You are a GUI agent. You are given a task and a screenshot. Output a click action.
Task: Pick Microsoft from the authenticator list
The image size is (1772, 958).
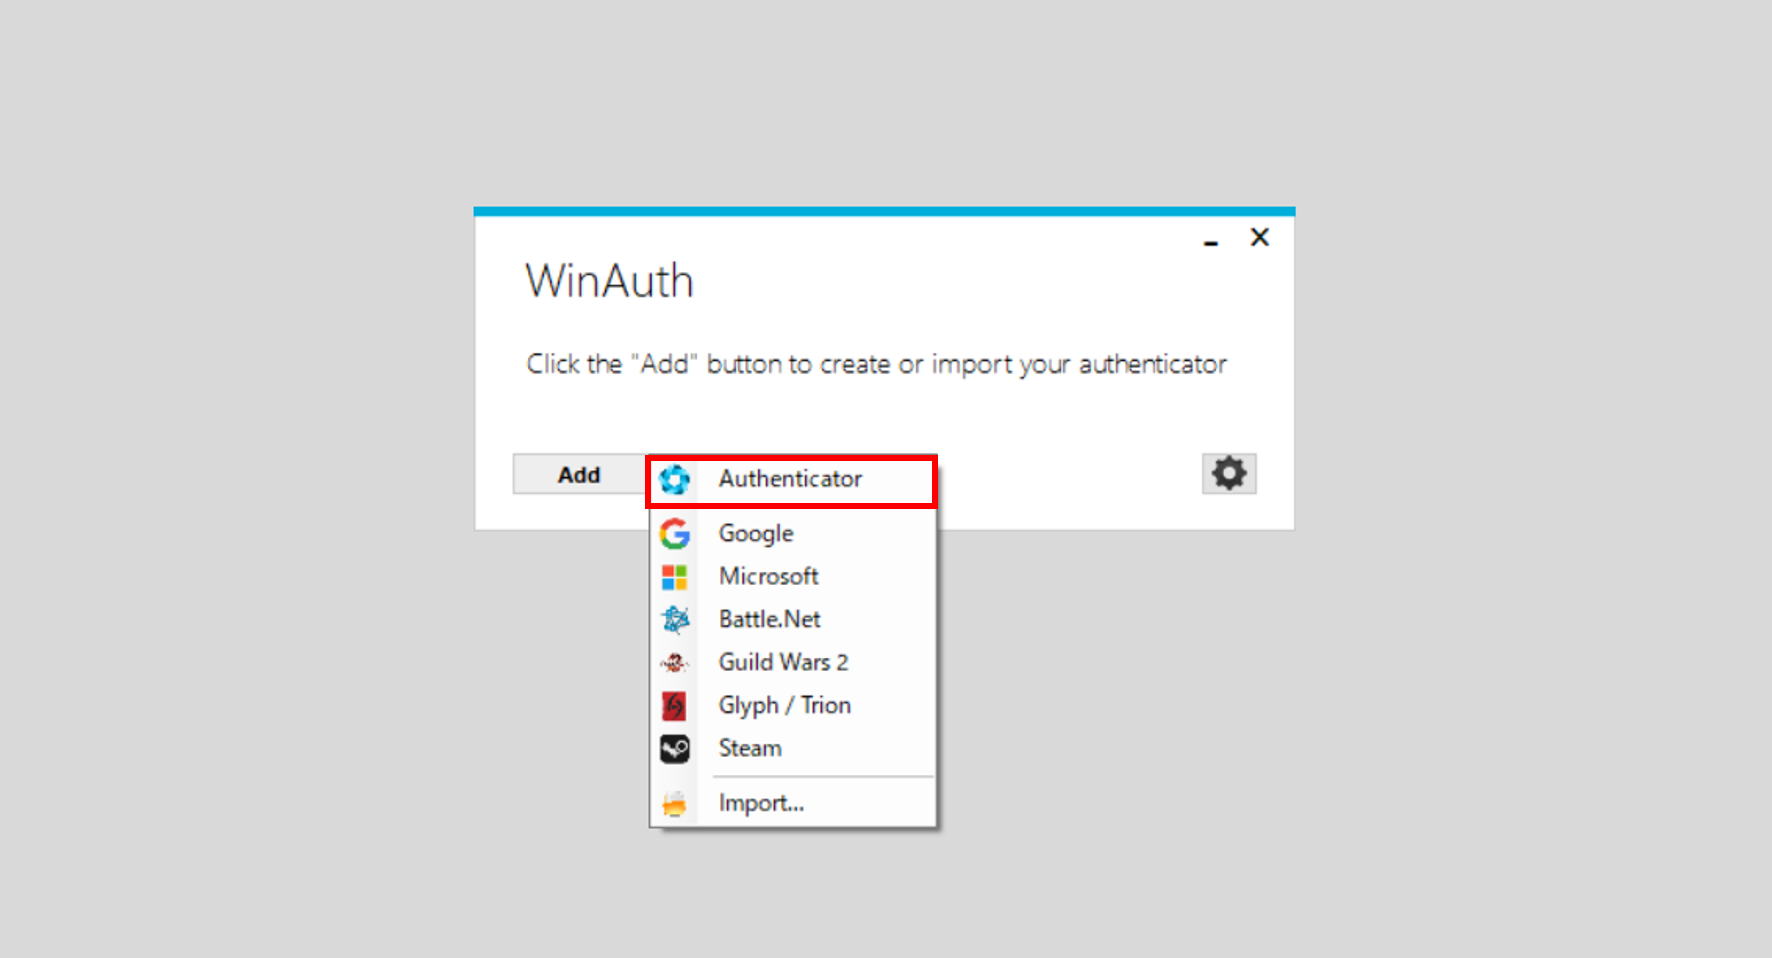(x=792, y=577)
